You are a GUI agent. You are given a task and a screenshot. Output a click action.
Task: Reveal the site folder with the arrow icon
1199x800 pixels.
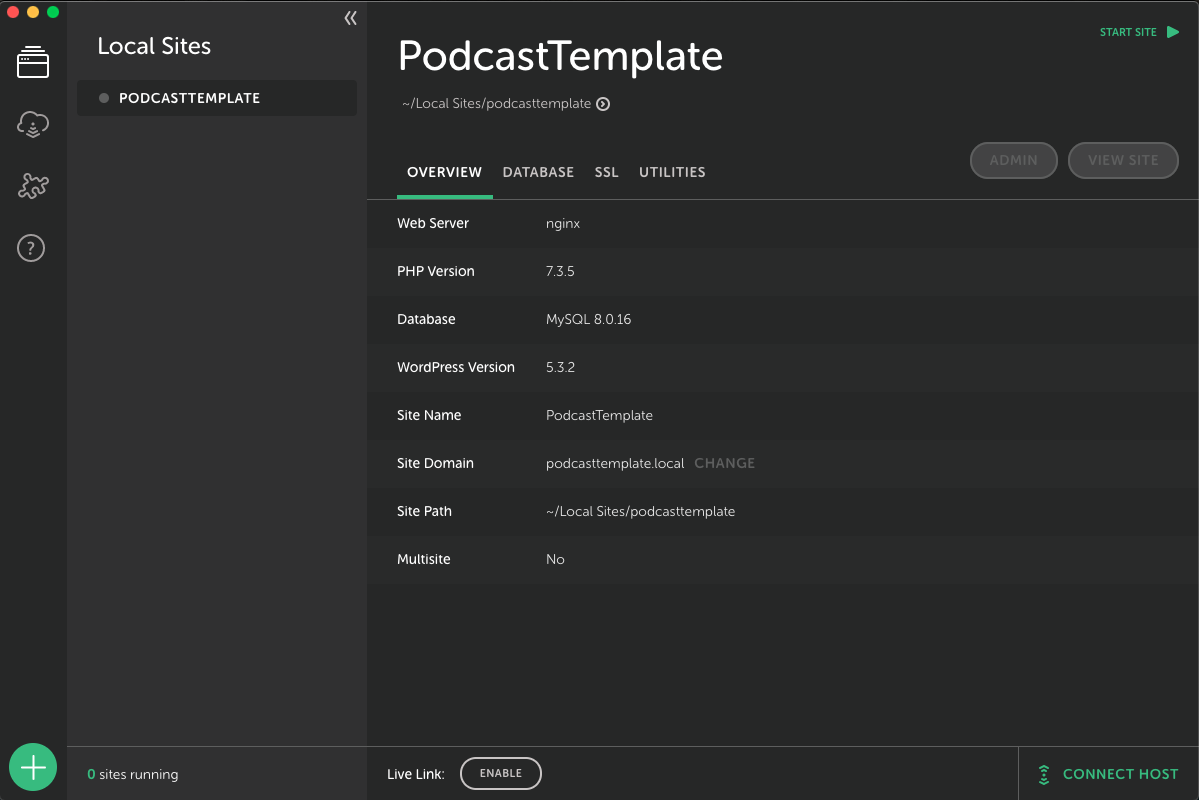[x=603, y=104]
